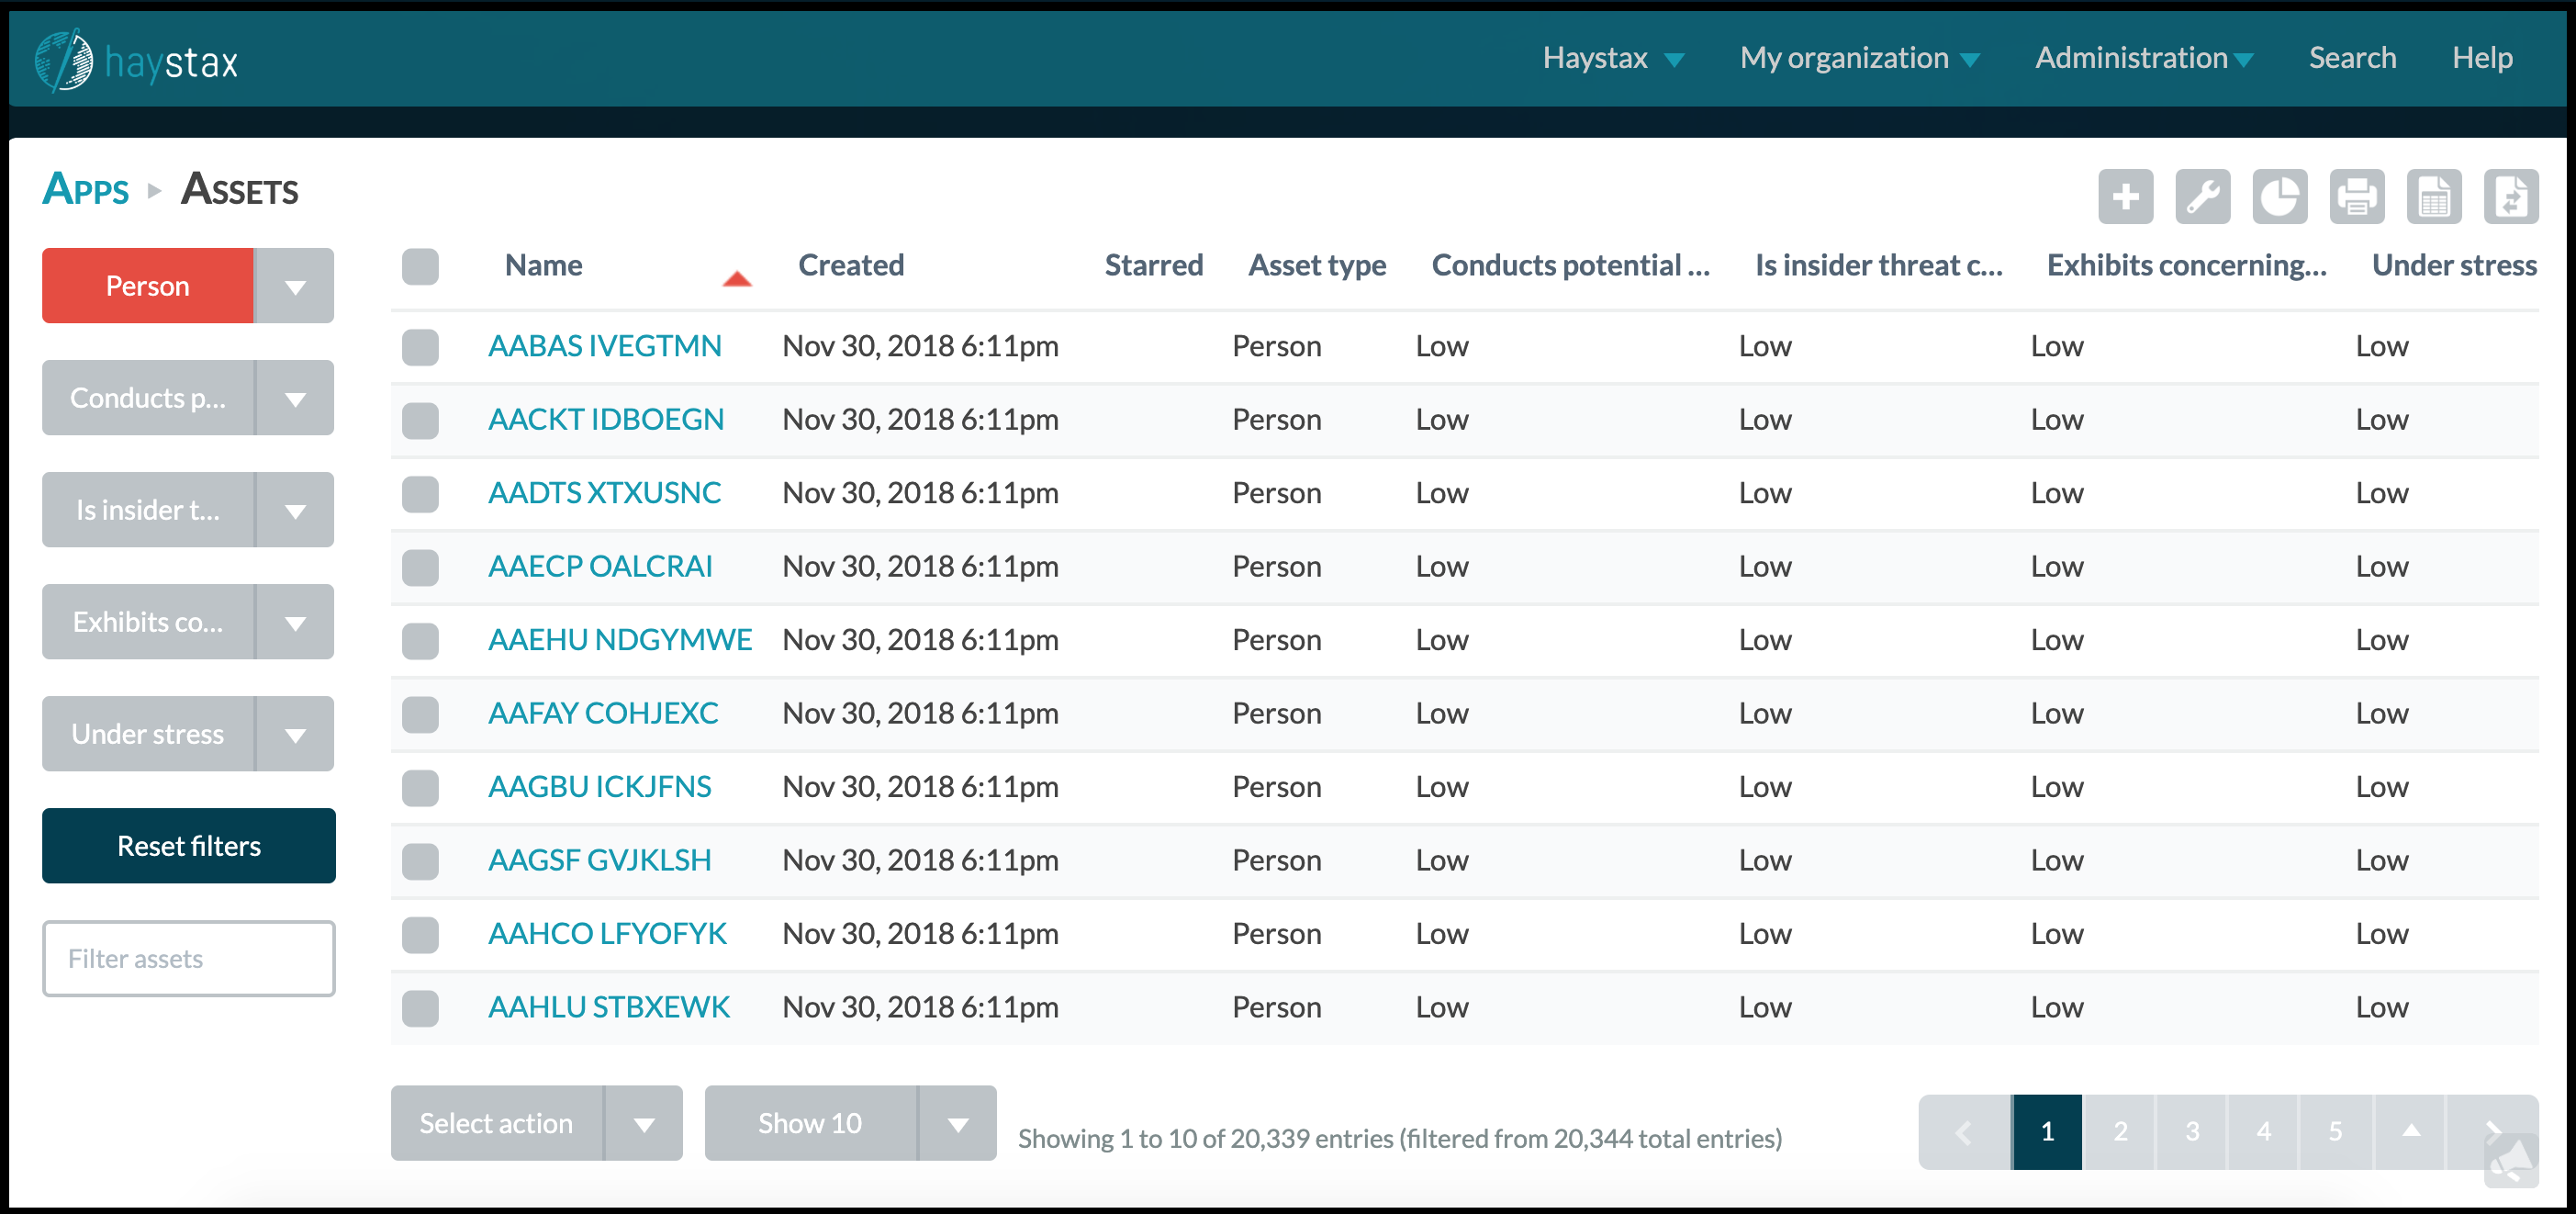
Task: Sort by the Name column header
Action: [543, 265]
